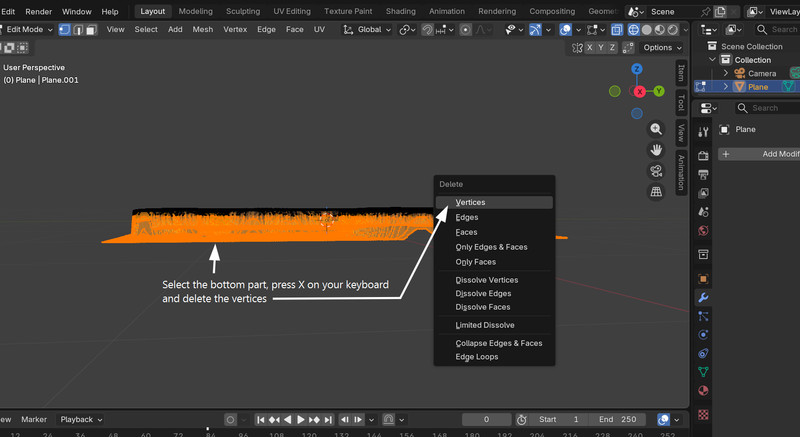The image size is (800, 437).
Task: Open the Render properties tab icon
Action: 703,156
